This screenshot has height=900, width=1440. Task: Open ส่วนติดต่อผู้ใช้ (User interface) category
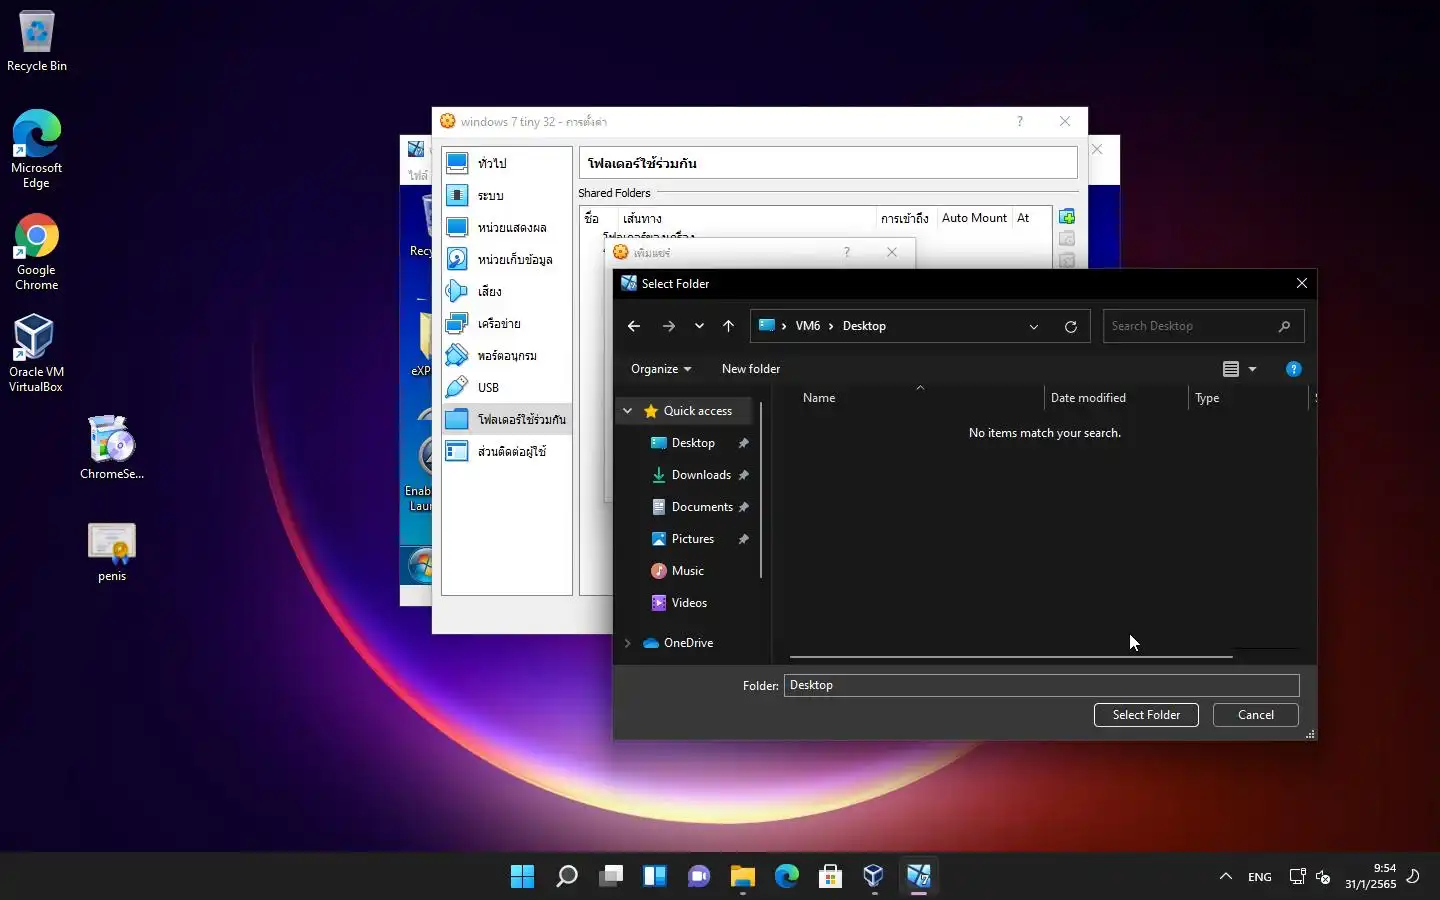click(x=506, y=451)
